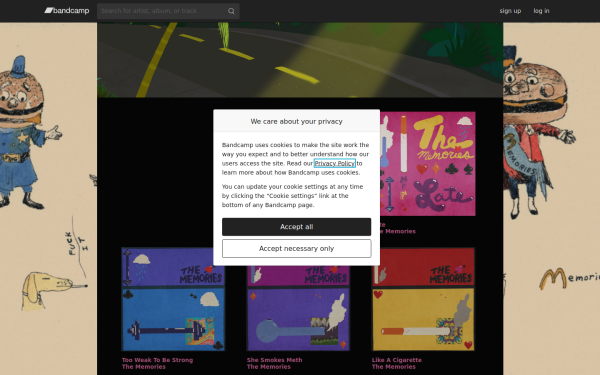
Task: Accept all cookies
Action: 297,227
